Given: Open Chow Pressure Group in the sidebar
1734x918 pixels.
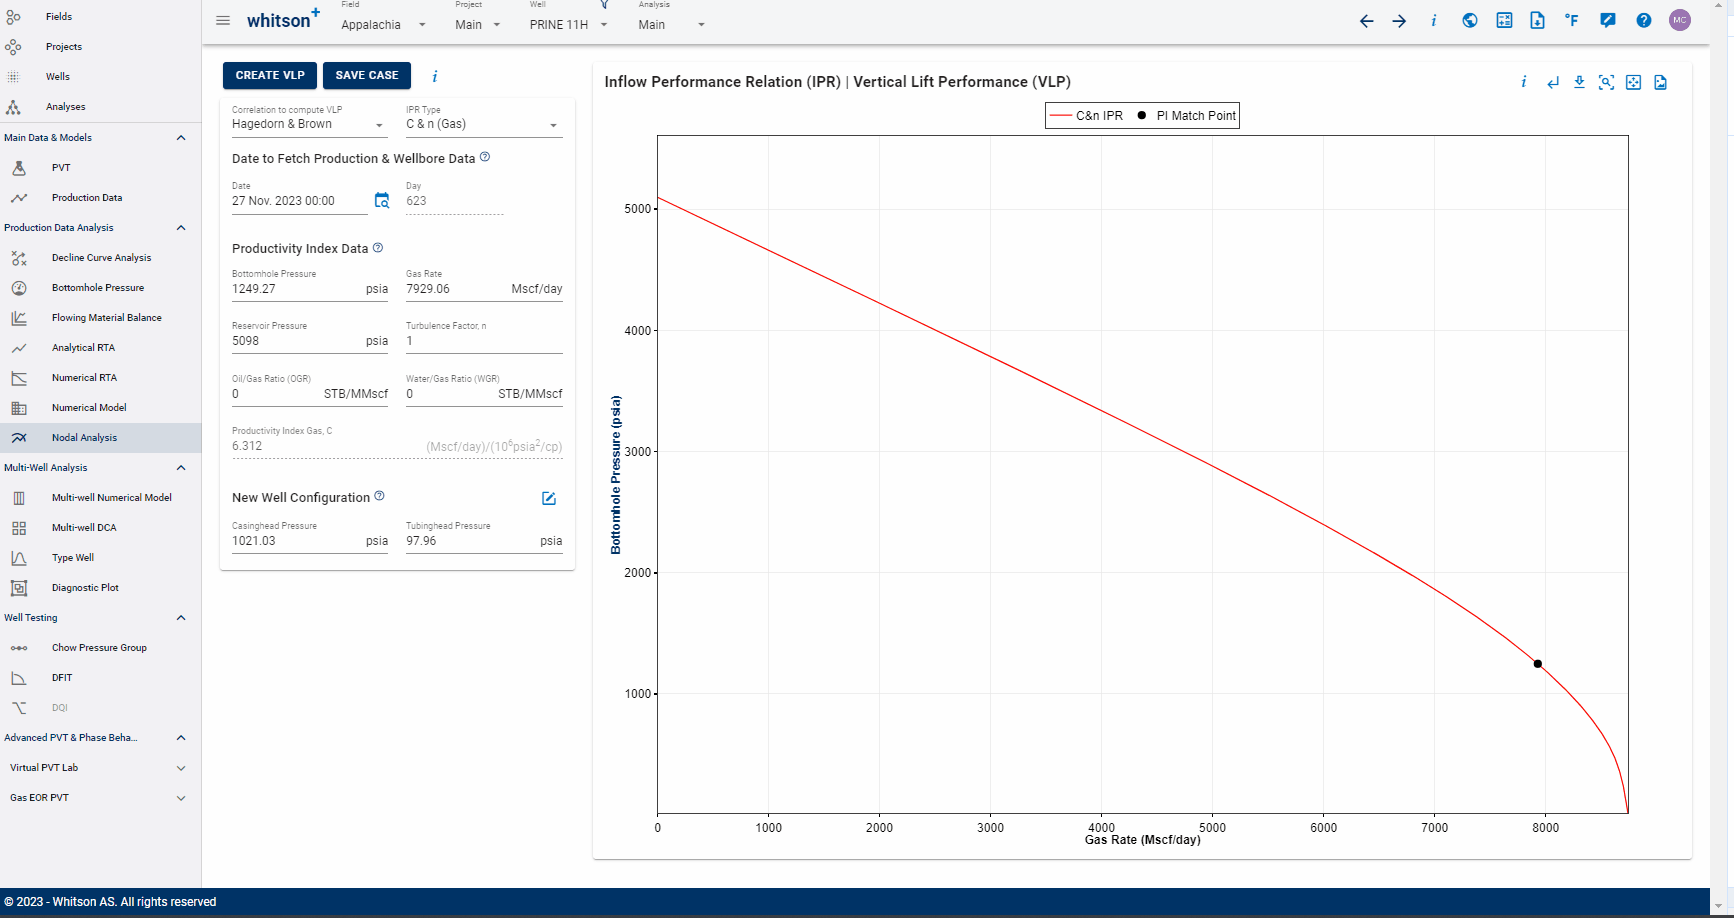Looking at the screenshot, I should (100, 648).
